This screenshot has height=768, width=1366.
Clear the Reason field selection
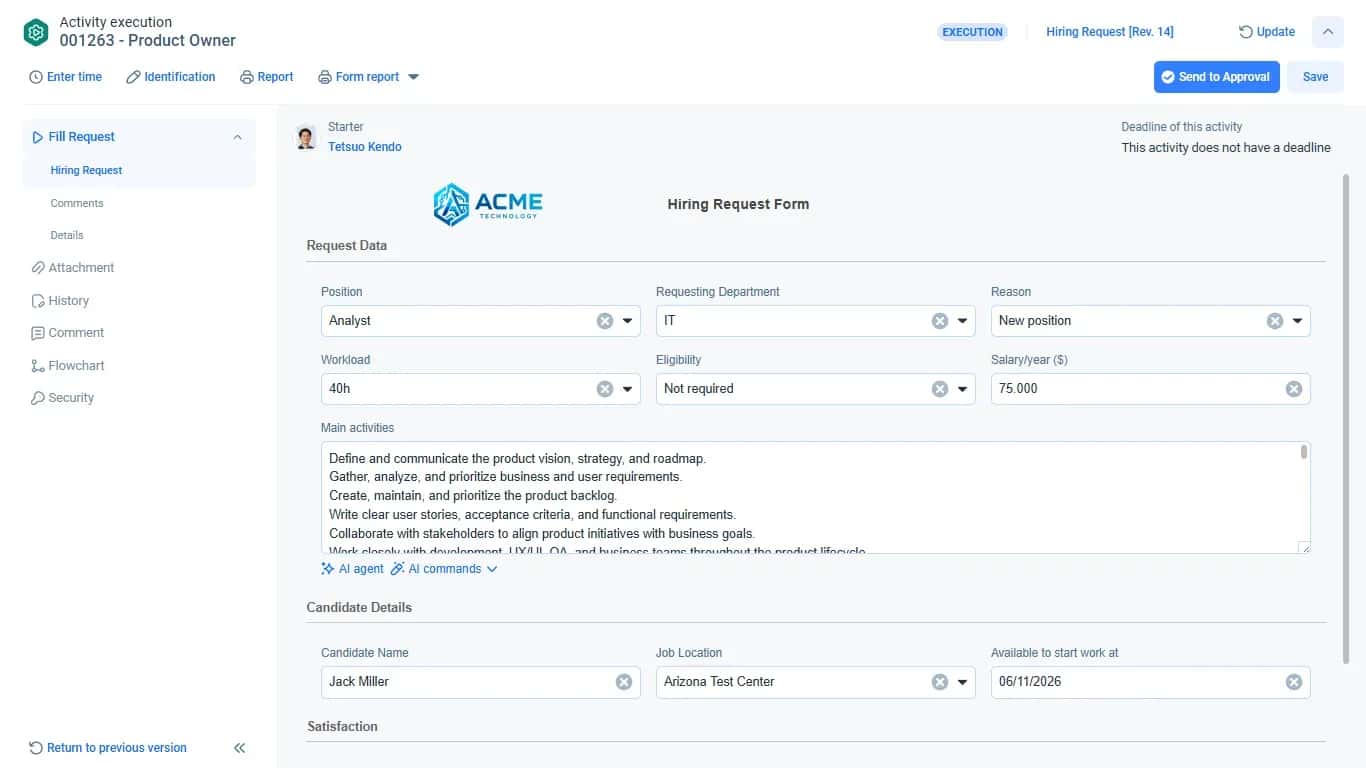(1275, 321)
